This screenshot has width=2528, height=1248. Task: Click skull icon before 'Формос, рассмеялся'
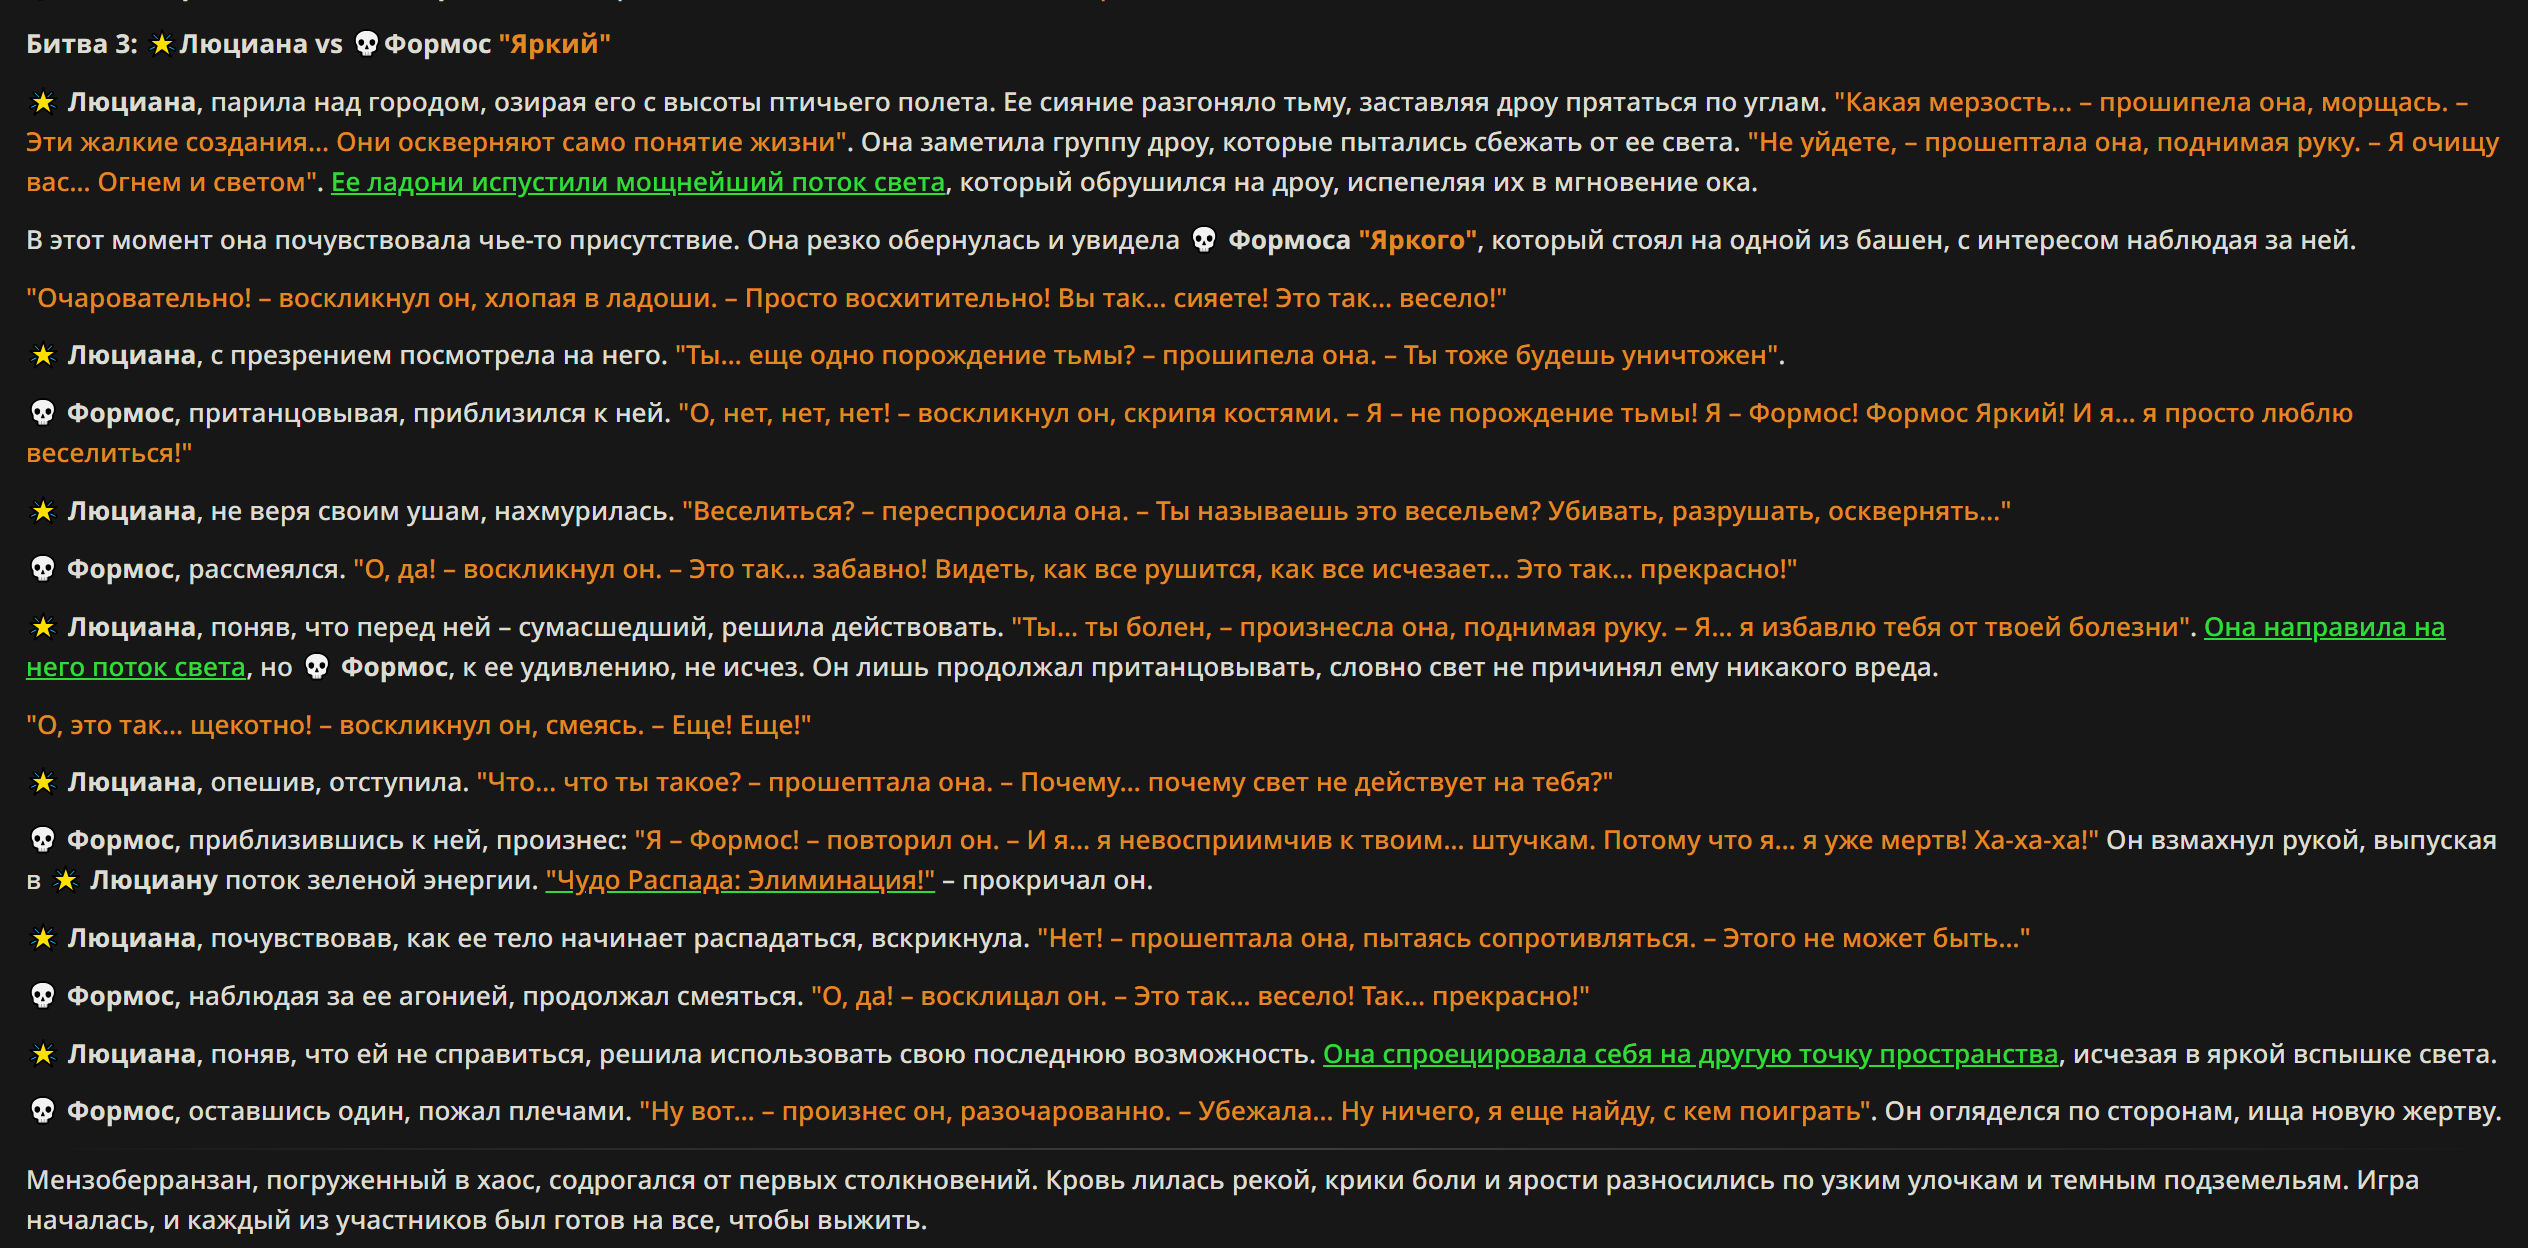click(43, 569)
